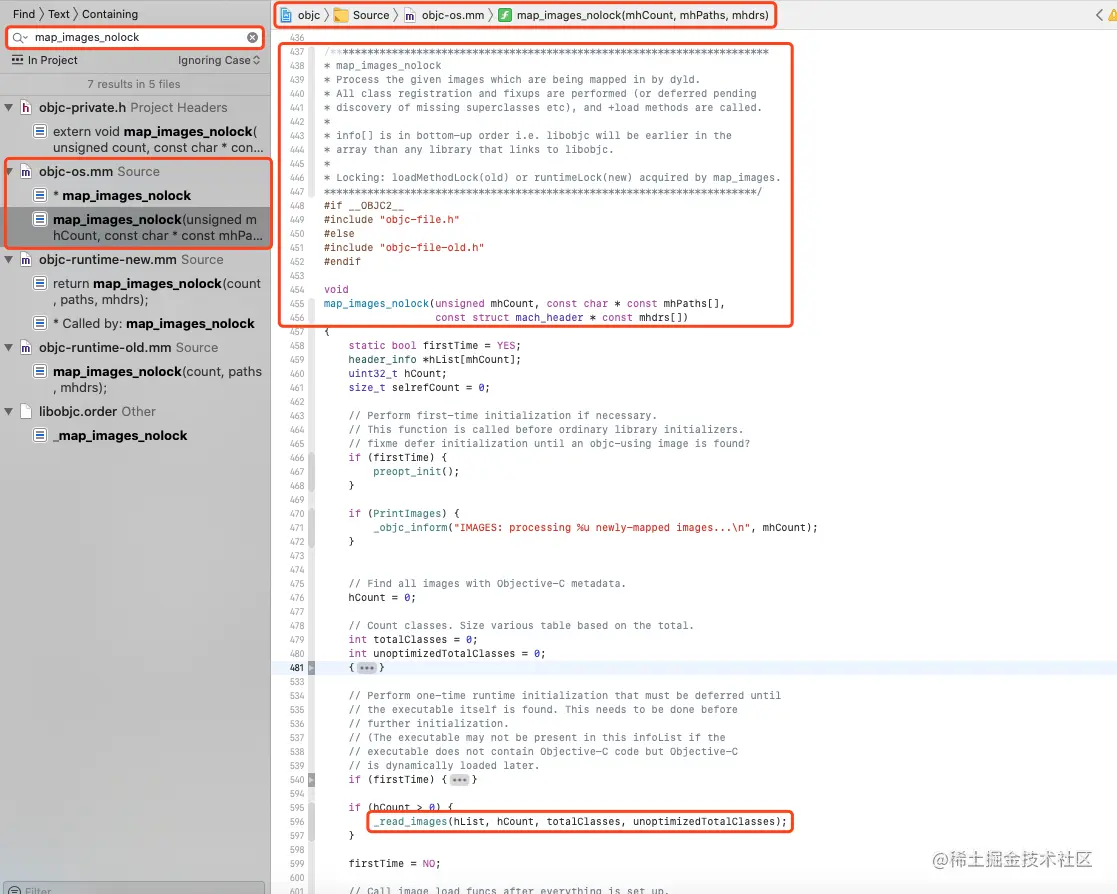
Task: Click the map_images_nolock search field
Action: tap(135, 37)
